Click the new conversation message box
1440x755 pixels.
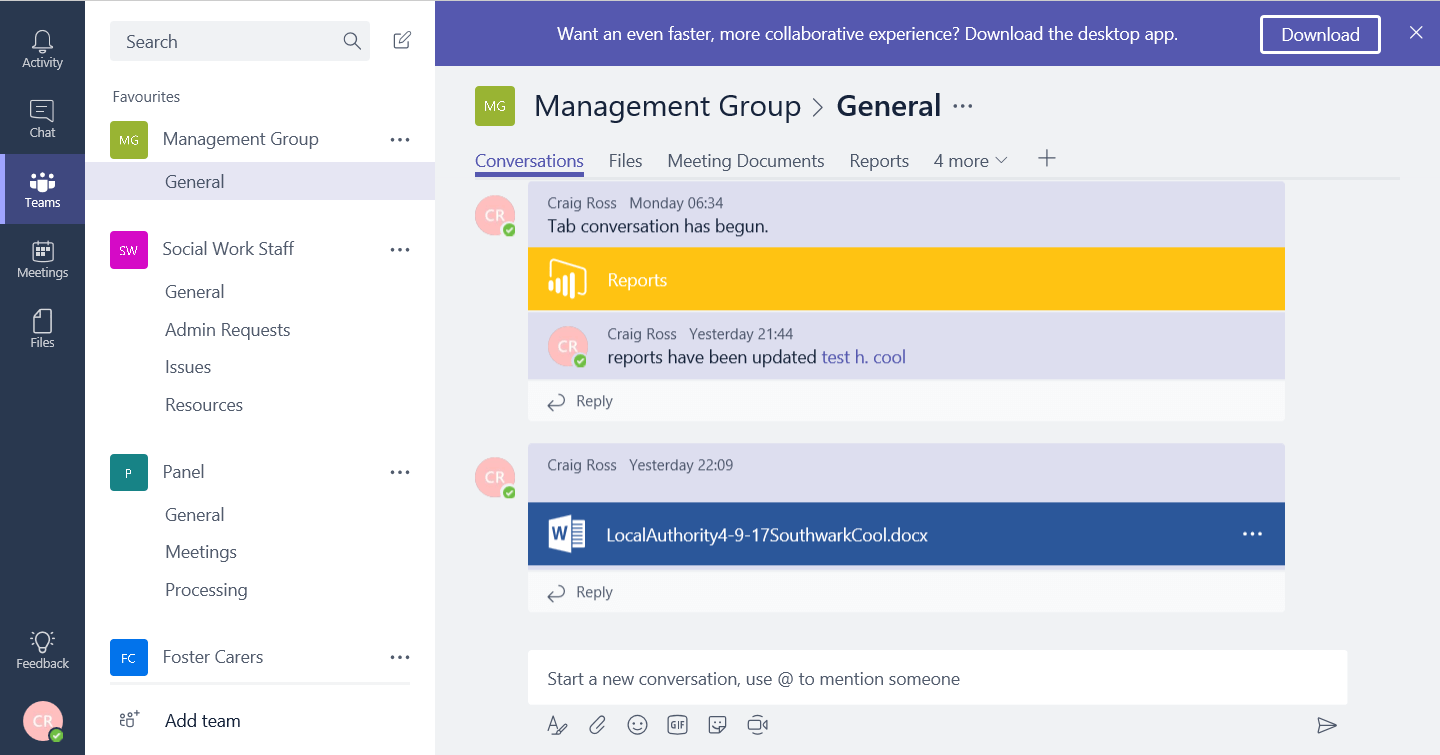(937, 679)
